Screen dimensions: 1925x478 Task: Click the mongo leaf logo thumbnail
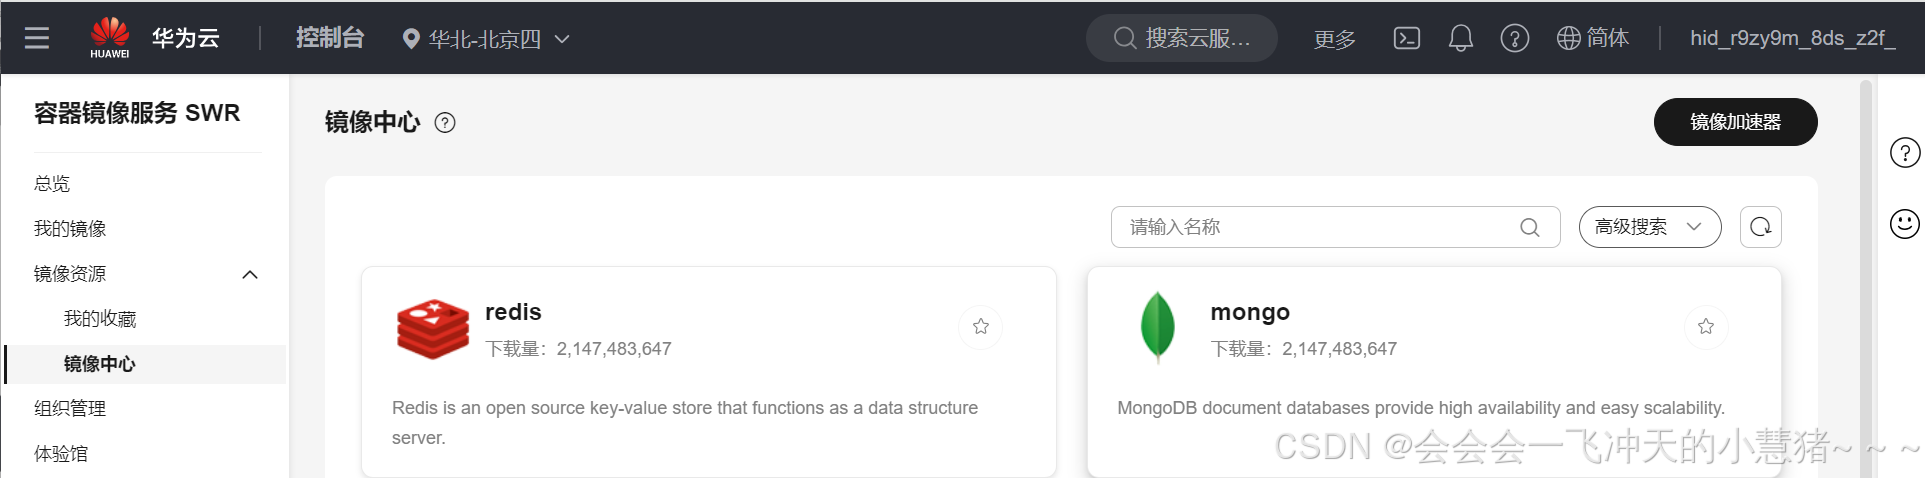[x=1158, y=326]
